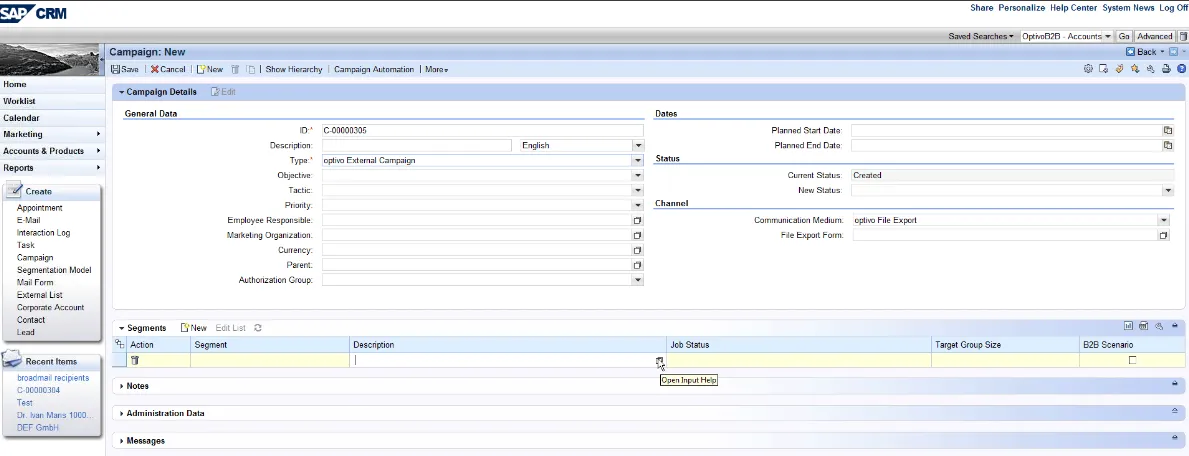Cancel the campaign creation

[x=168, y=69]
